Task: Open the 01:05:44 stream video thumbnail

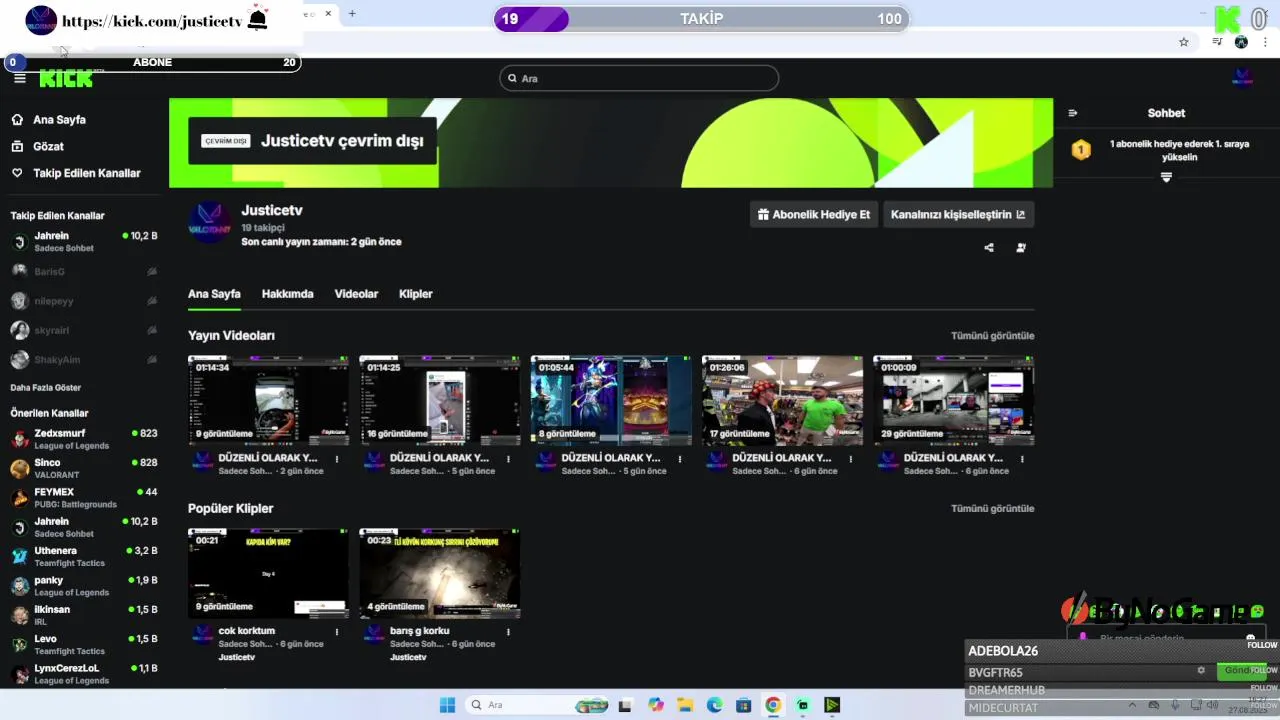Action: click(x=610, y=400)
